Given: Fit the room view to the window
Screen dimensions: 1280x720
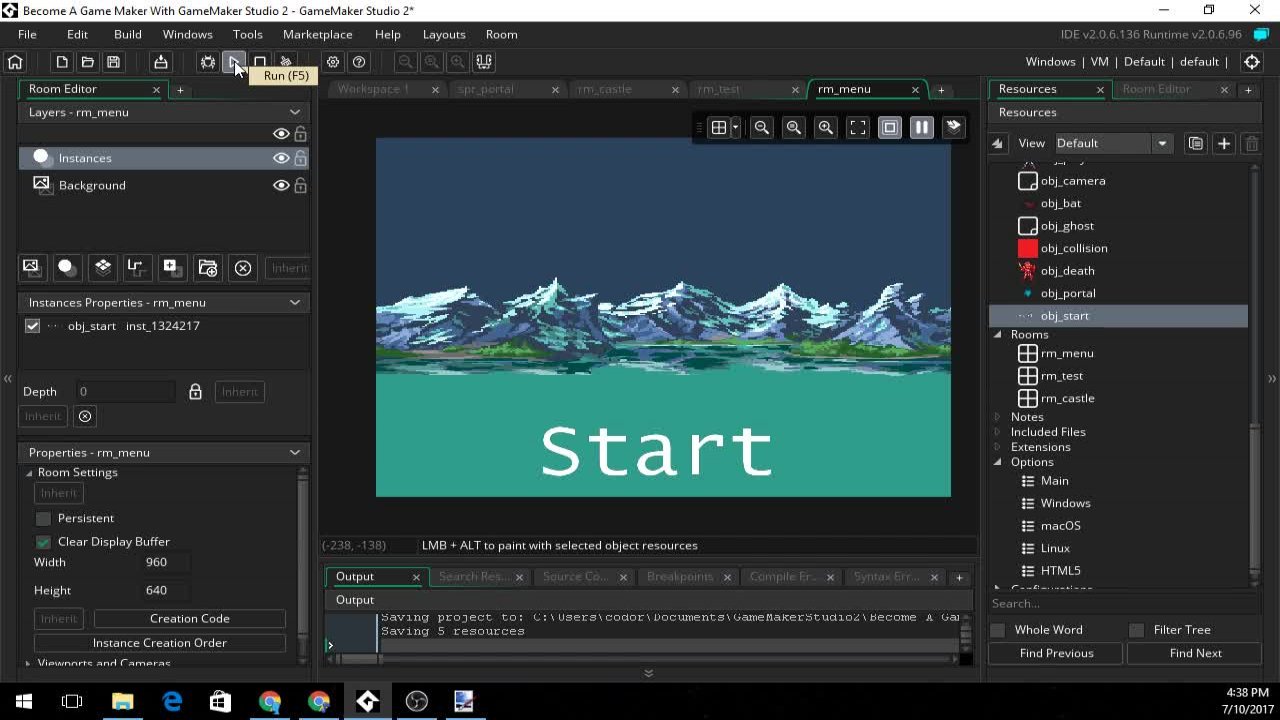Looking at the screenshot, I should [857, 127].
